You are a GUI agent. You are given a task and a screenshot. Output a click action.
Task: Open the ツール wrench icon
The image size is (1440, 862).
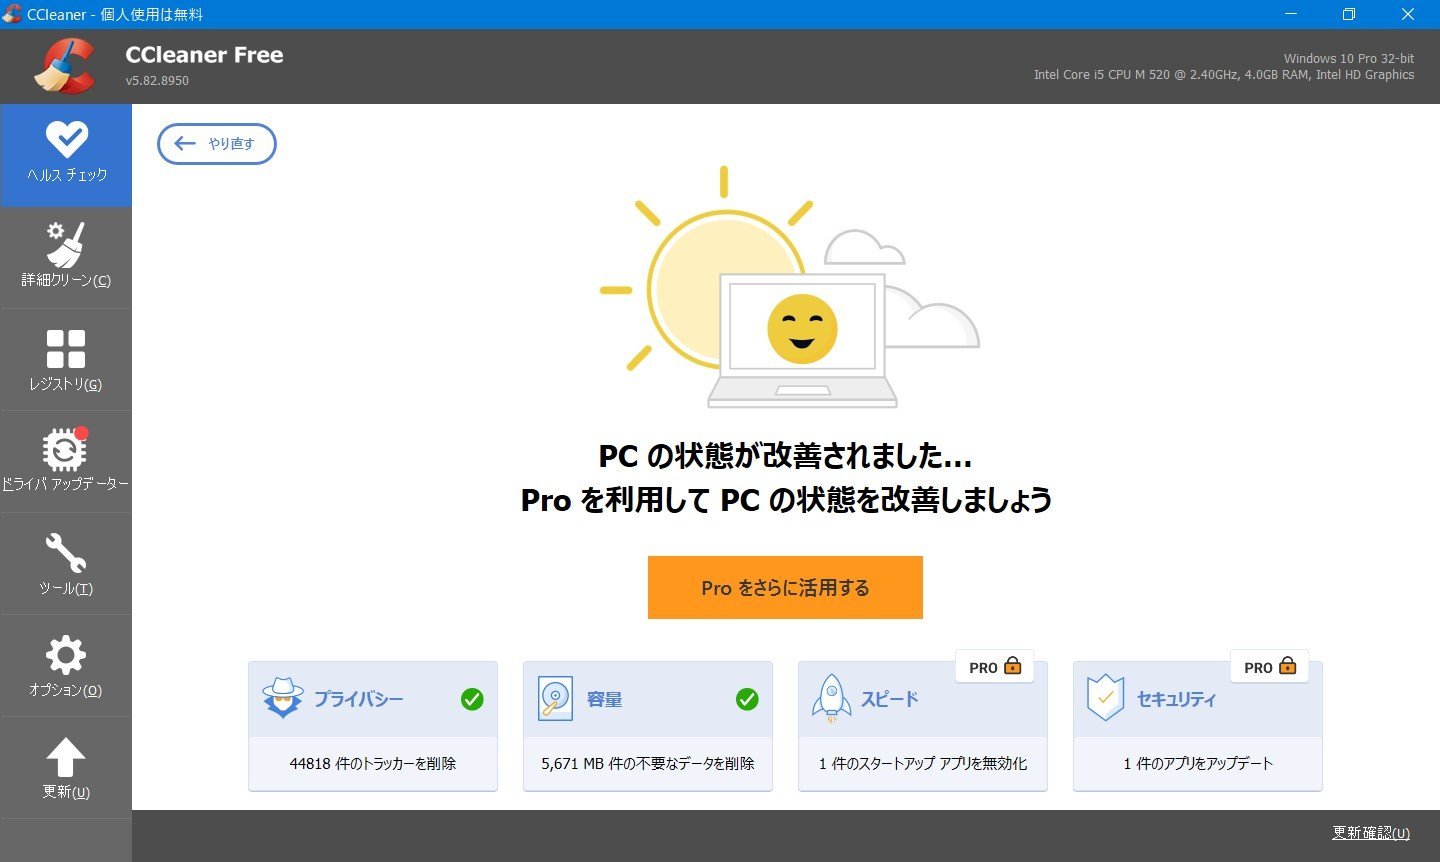click(66, 553)
